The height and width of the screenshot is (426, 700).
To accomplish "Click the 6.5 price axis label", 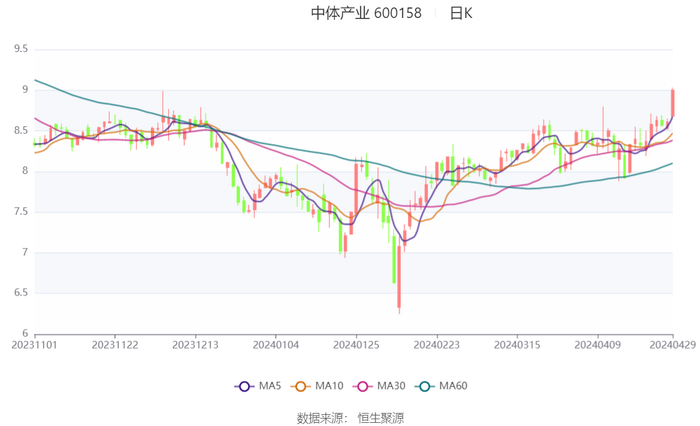I will [x=19, y=293].
